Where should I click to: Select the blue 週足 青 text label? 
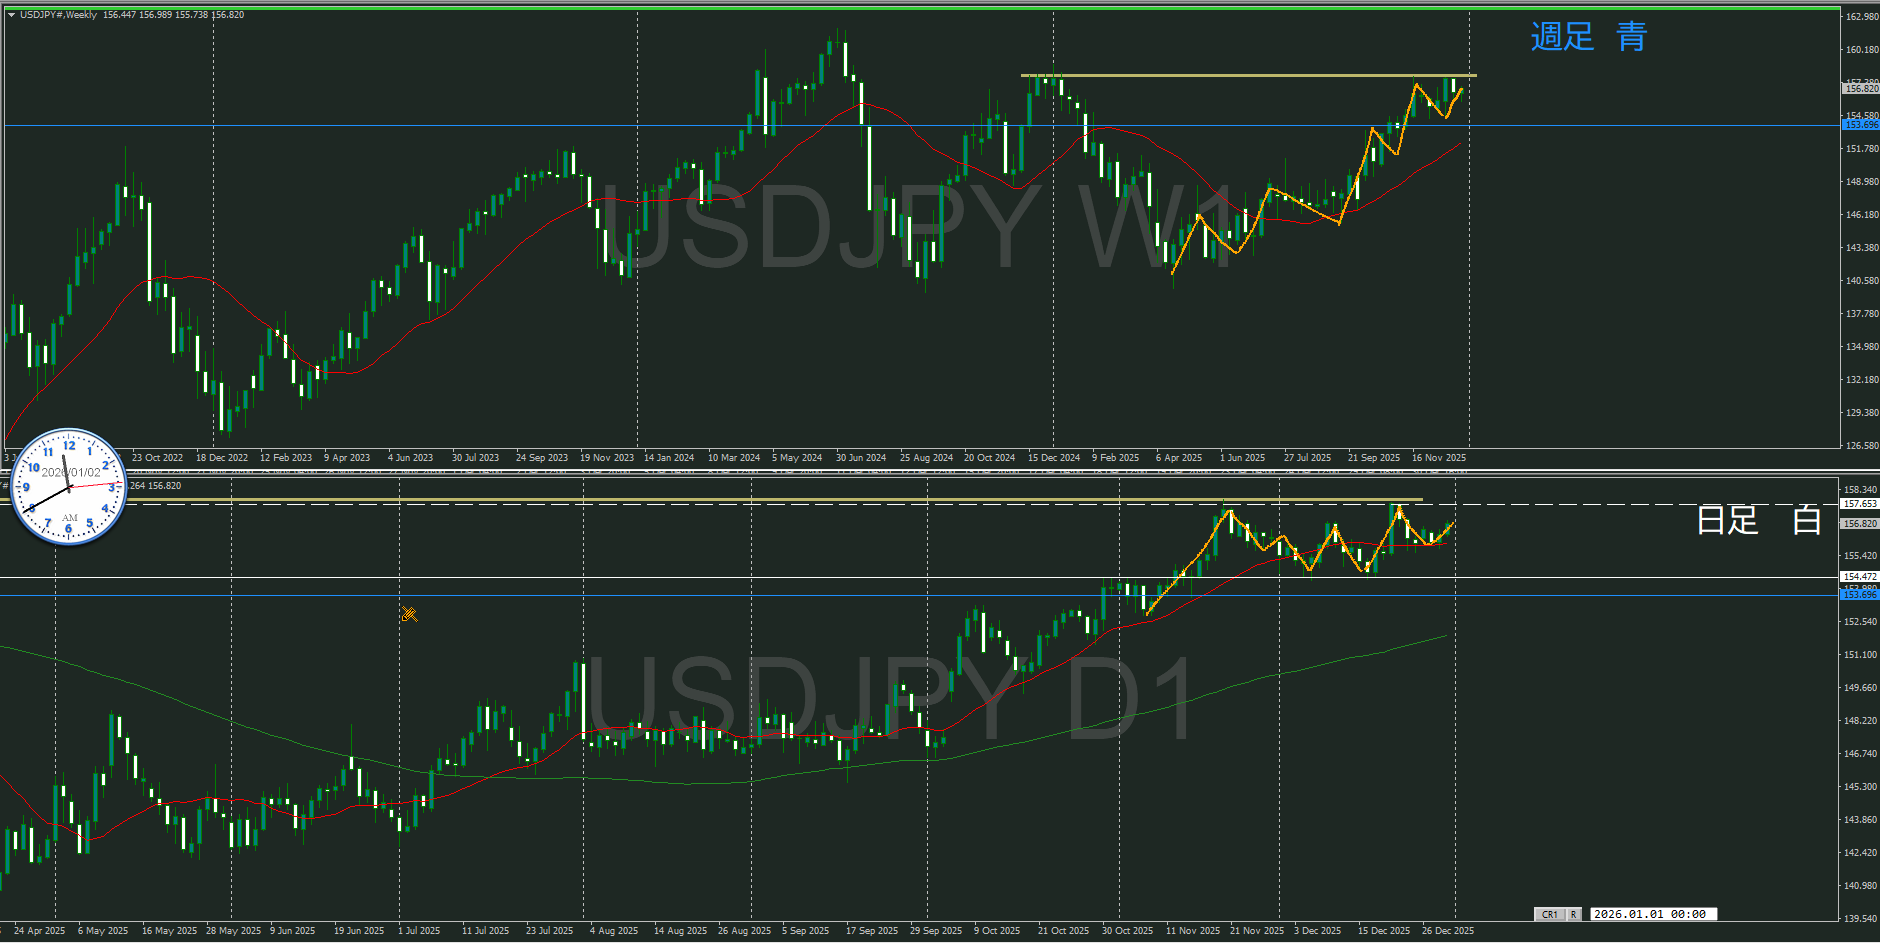coord(1588,37)
